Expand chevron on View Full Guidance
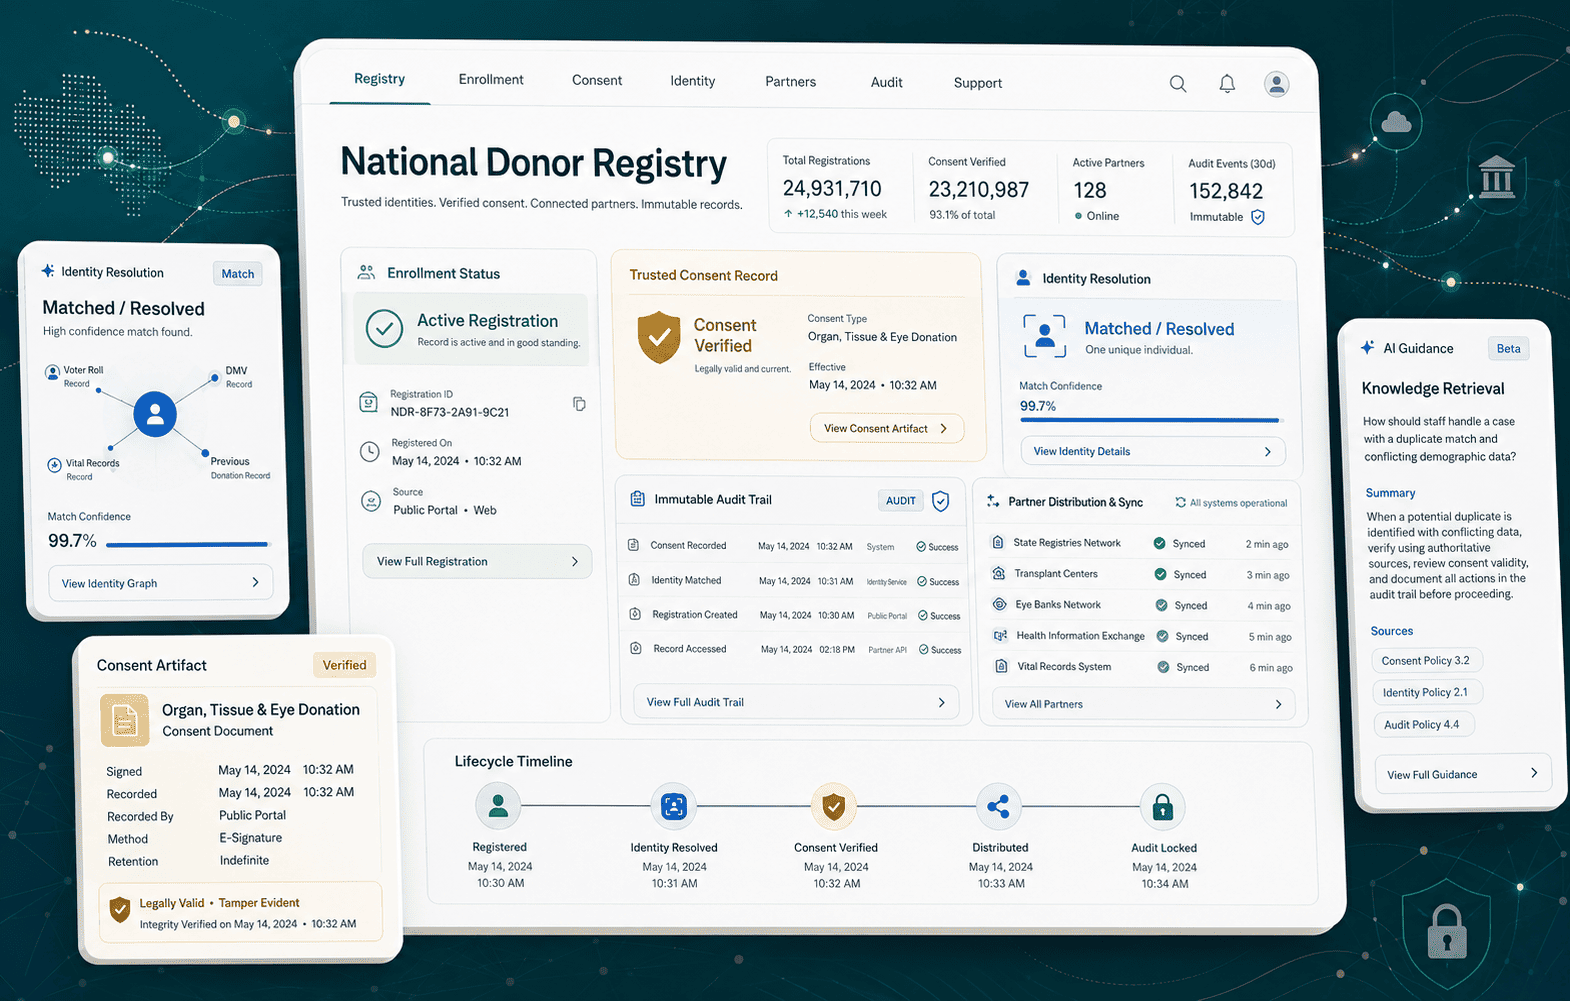Image resolution: width=1570 pixels, height=1001 pixels. (x=1534, y=773)
